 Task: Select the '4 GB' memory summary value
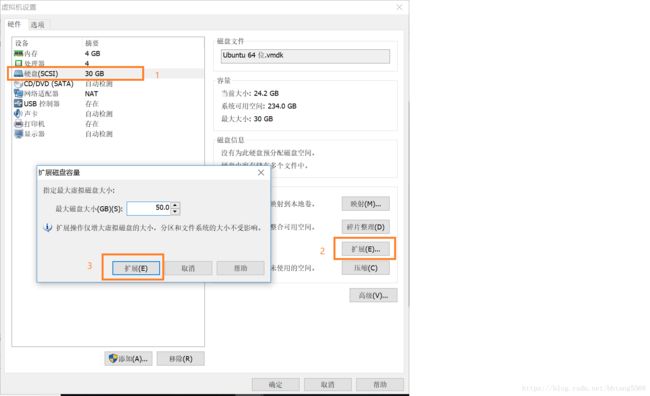point(92,53)
